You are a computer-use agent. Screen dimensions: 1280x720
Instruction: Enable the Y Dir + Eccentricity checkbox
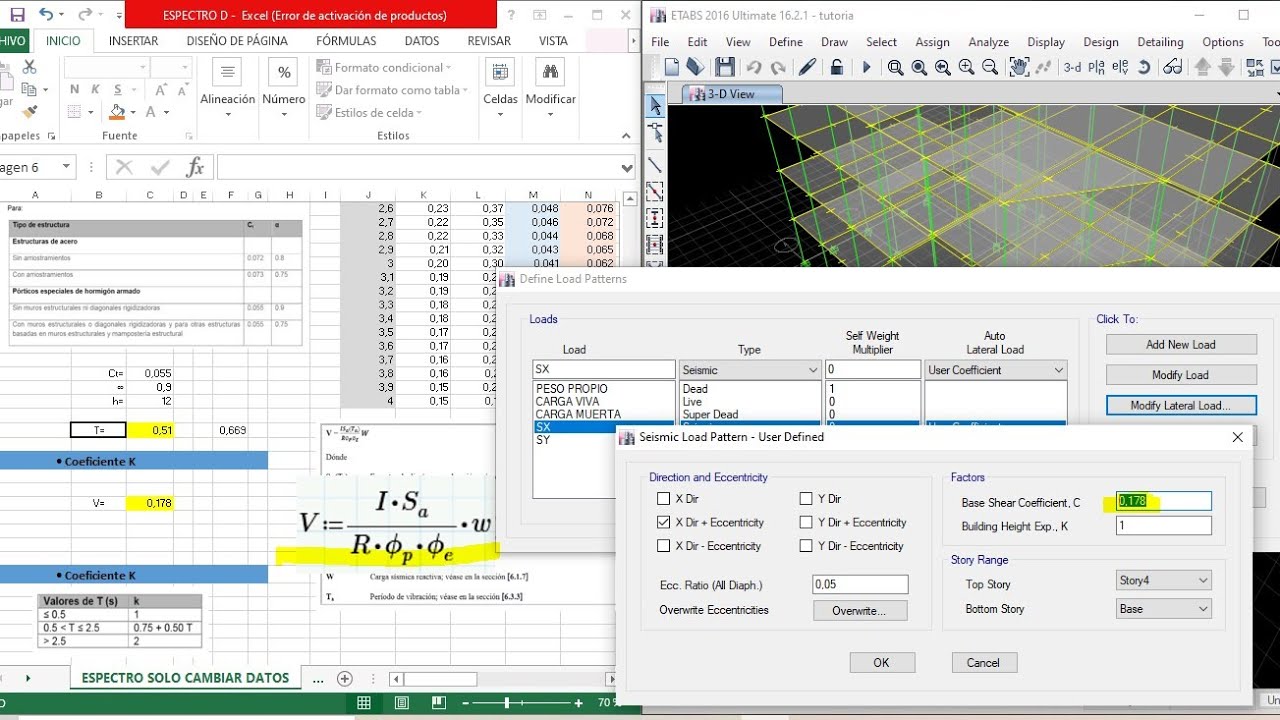coord(806,522)
